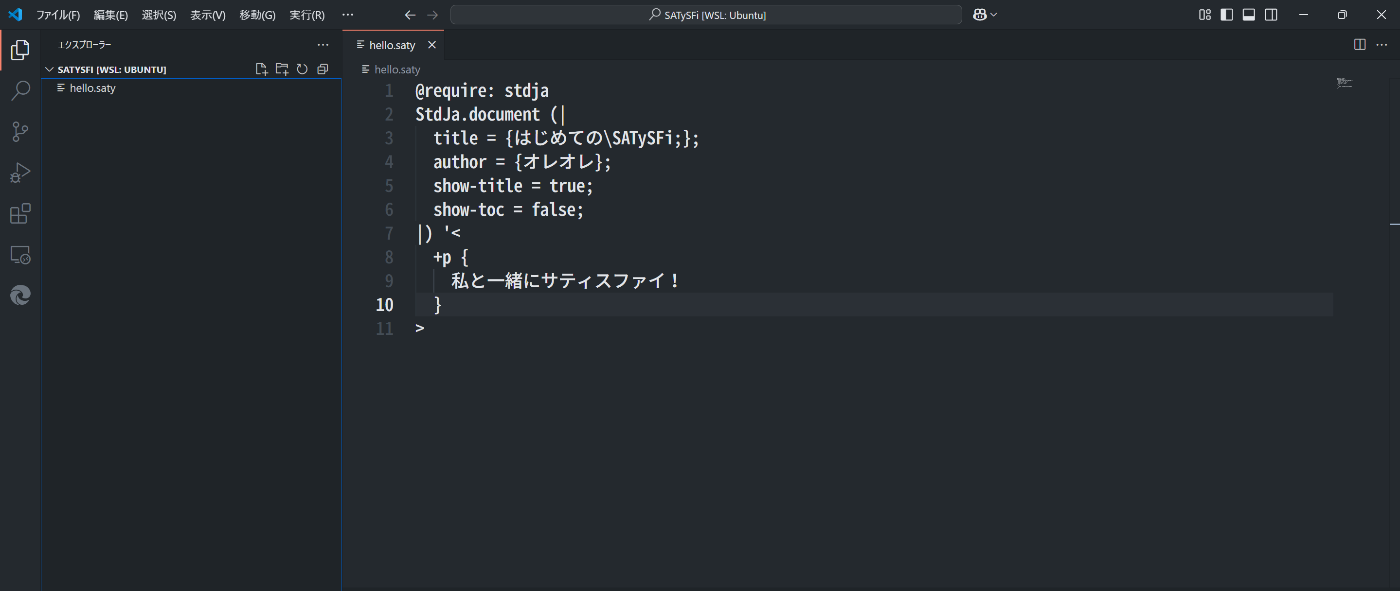Open the 表示(V) menu
The height and width of the screenshot is (591, 1400).
pos(208,15)
